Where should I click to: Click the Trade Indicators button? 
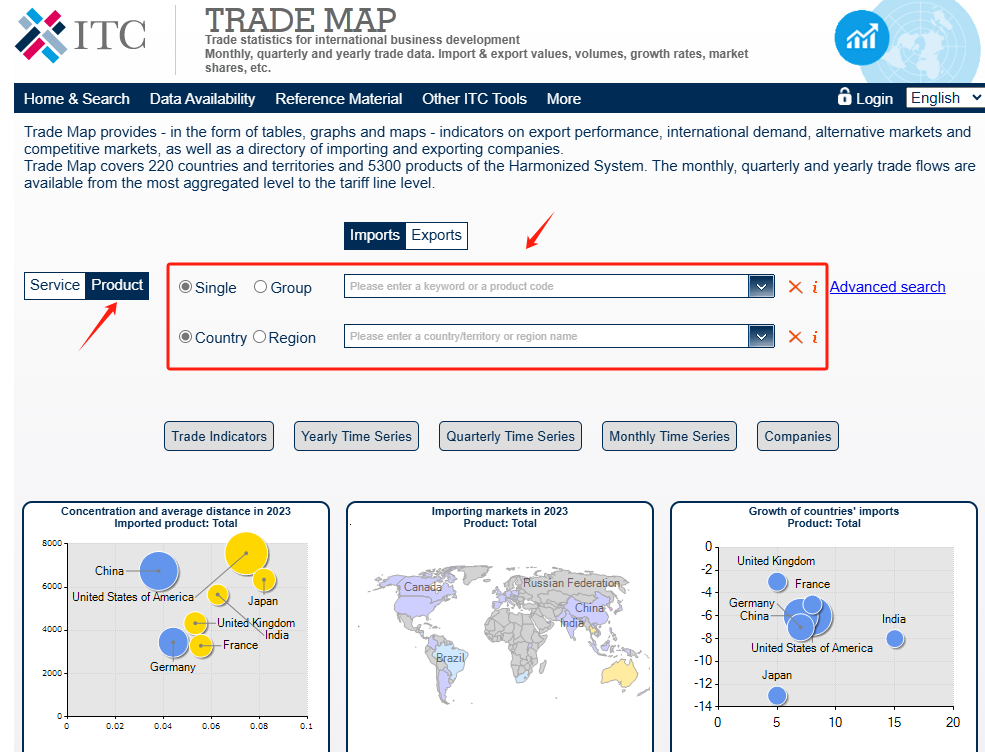219,436
